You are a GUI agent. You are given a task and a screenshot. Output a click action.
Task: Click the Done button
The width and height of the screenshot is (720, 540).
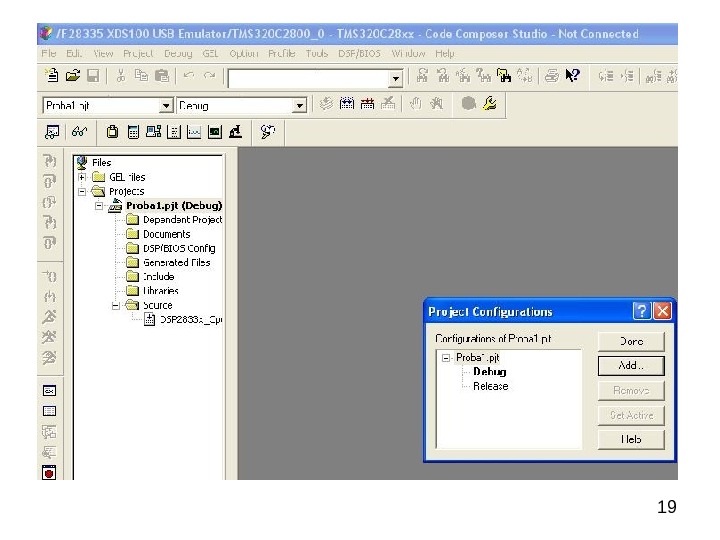(631, 342)
